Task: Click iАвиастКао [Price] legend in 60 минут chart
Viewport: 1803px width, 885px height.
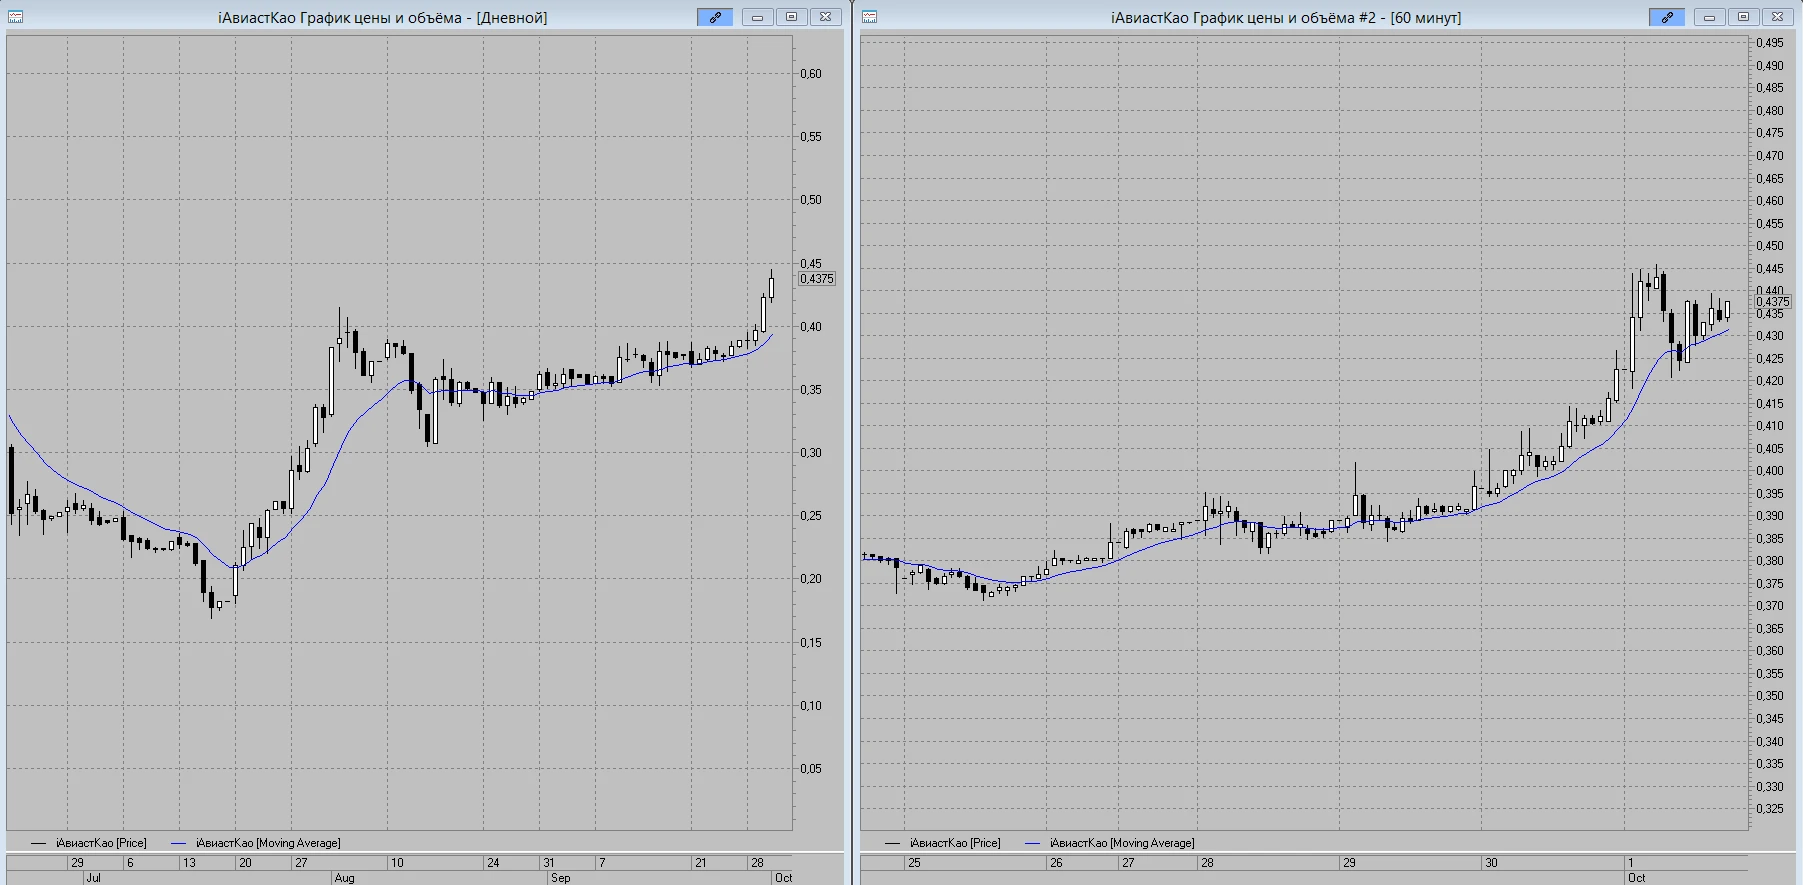Action: 955,843
